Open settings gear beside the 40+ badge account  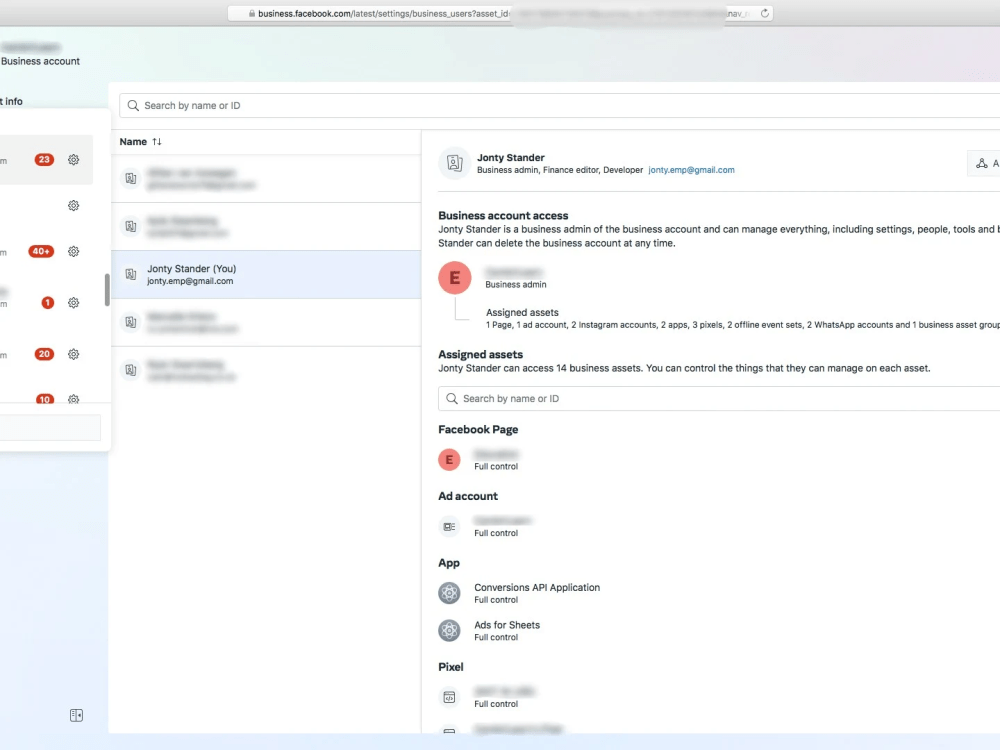[x=73, y=251]
